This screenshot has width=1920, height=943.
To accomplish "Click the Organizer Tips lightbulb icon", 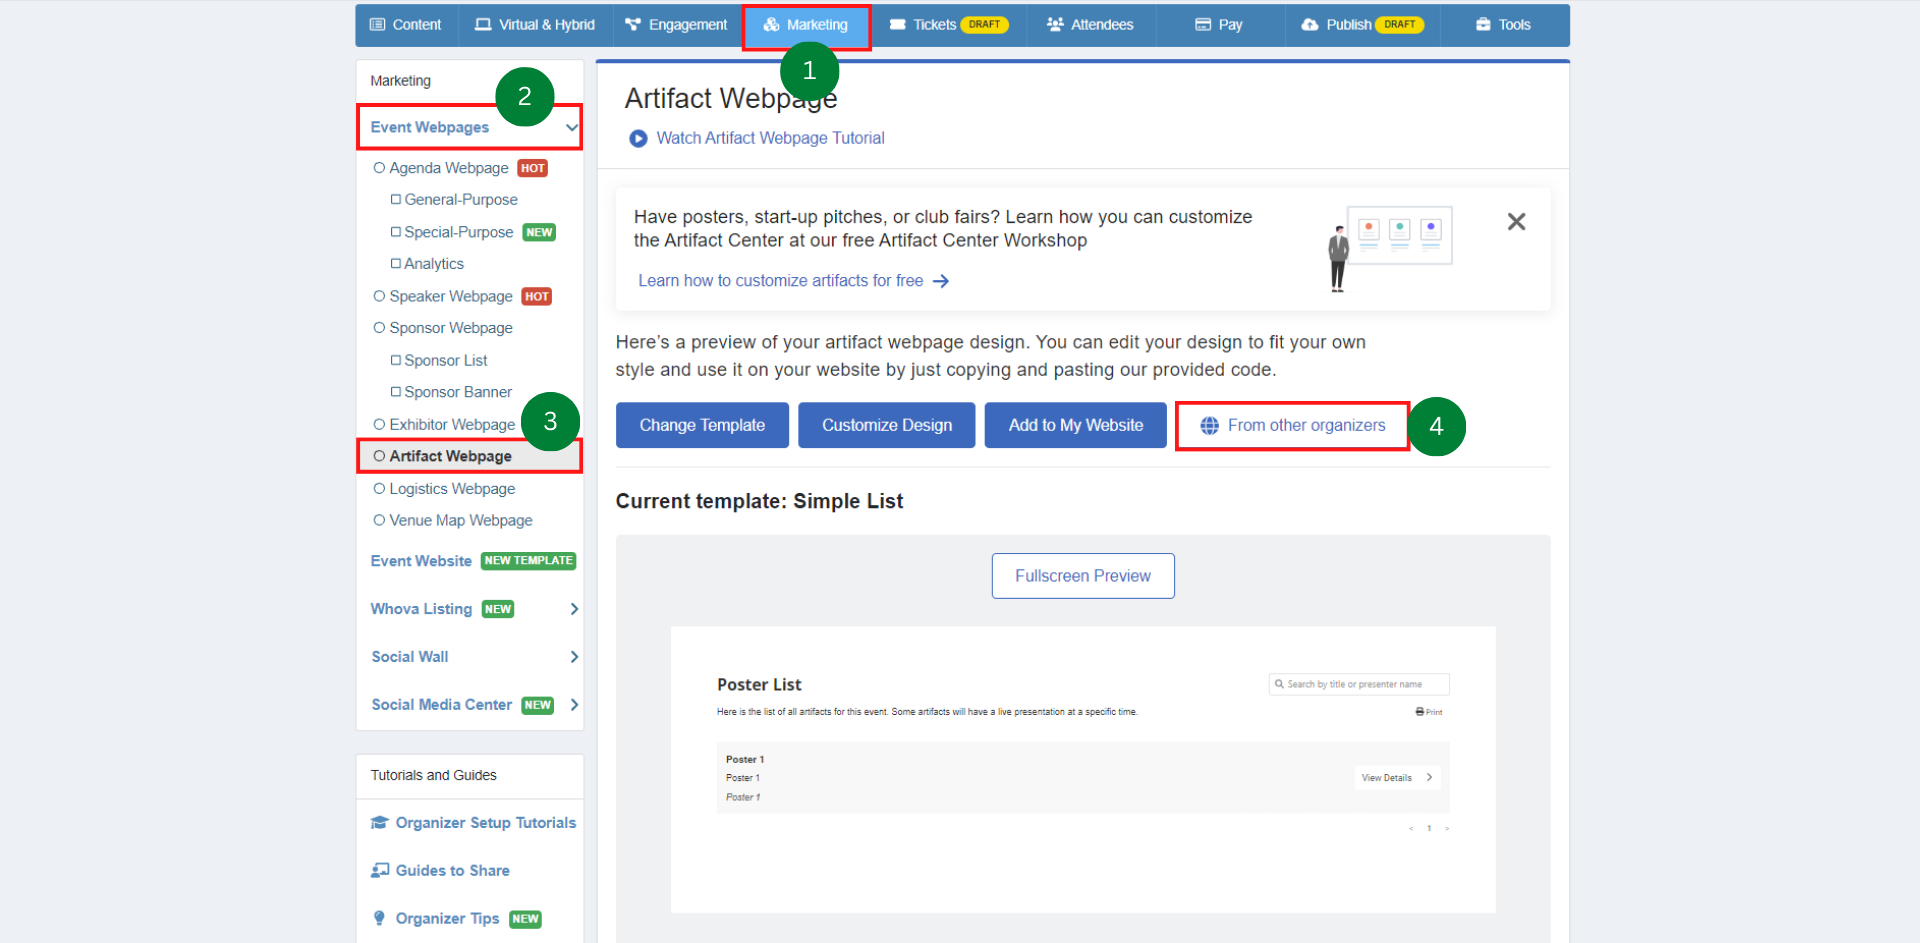I will pos(380,918).
